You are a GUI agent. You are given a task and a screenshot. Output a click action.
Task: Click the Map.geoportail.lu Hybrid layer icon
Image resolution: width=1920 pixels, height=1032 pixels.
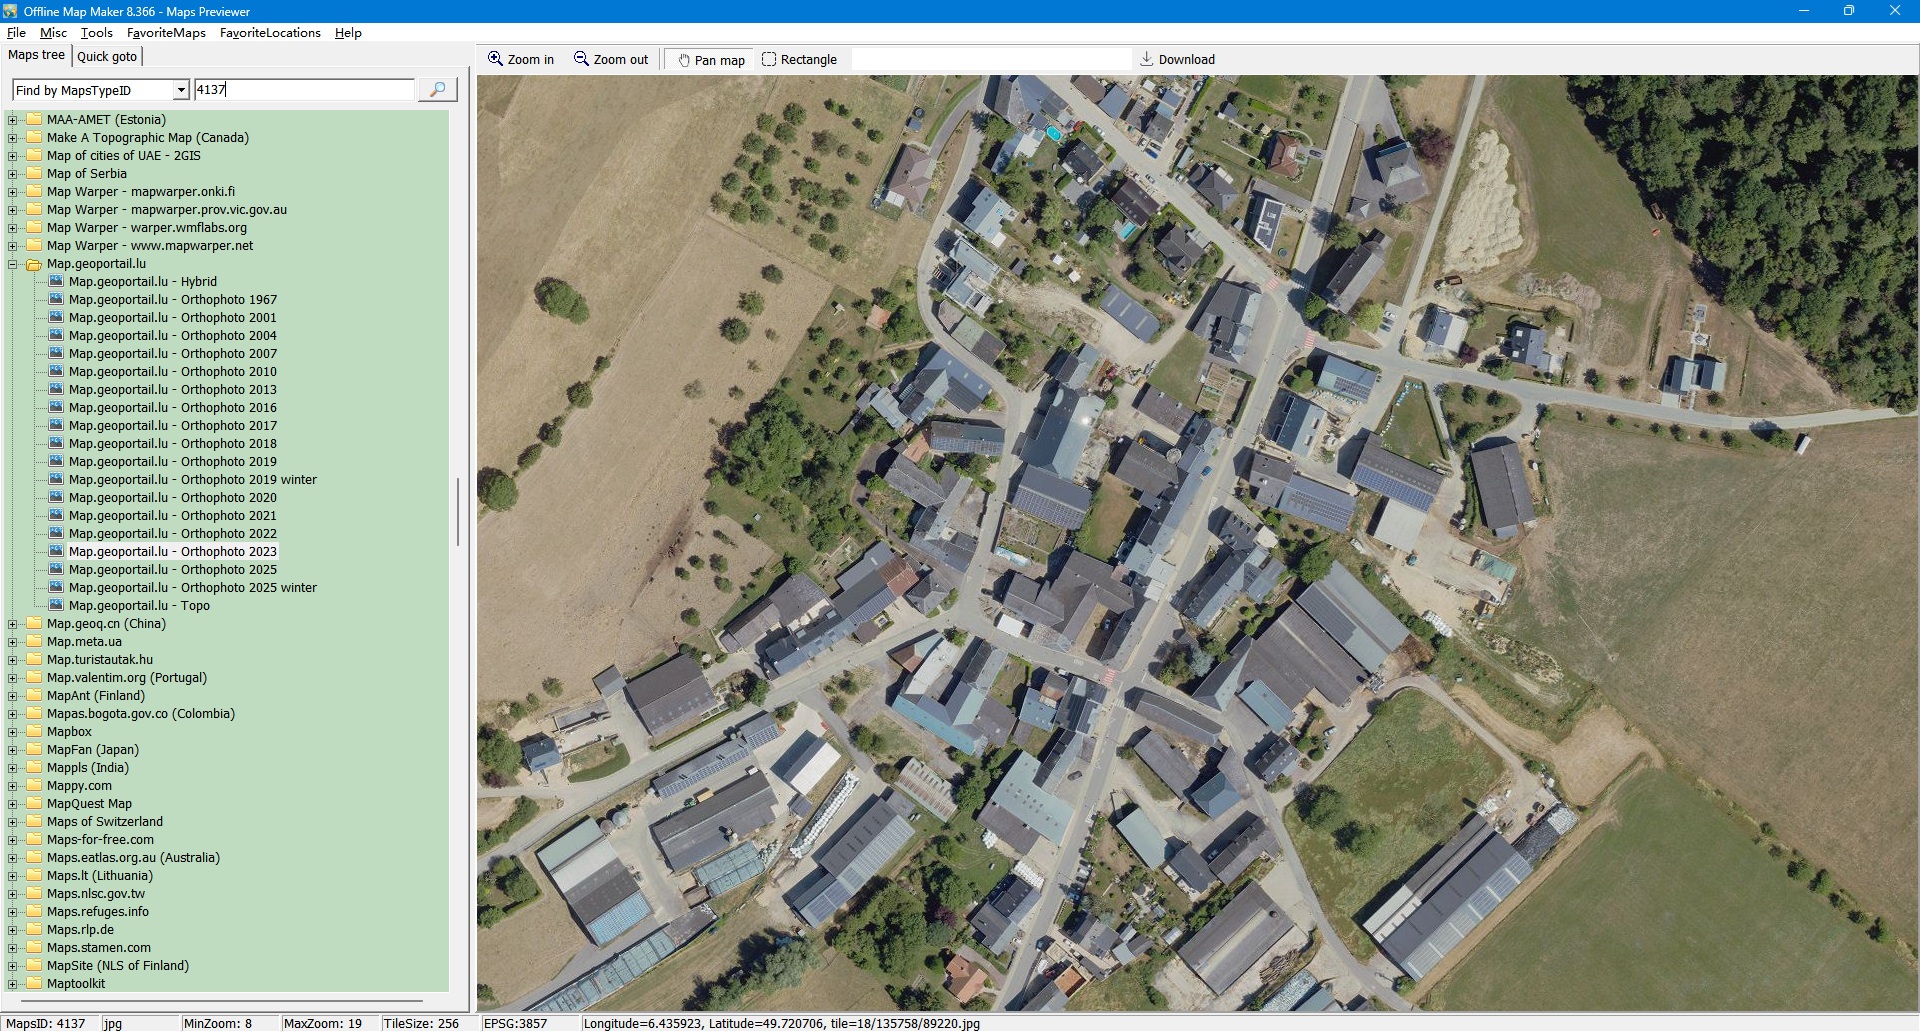(x=56, y=282)
